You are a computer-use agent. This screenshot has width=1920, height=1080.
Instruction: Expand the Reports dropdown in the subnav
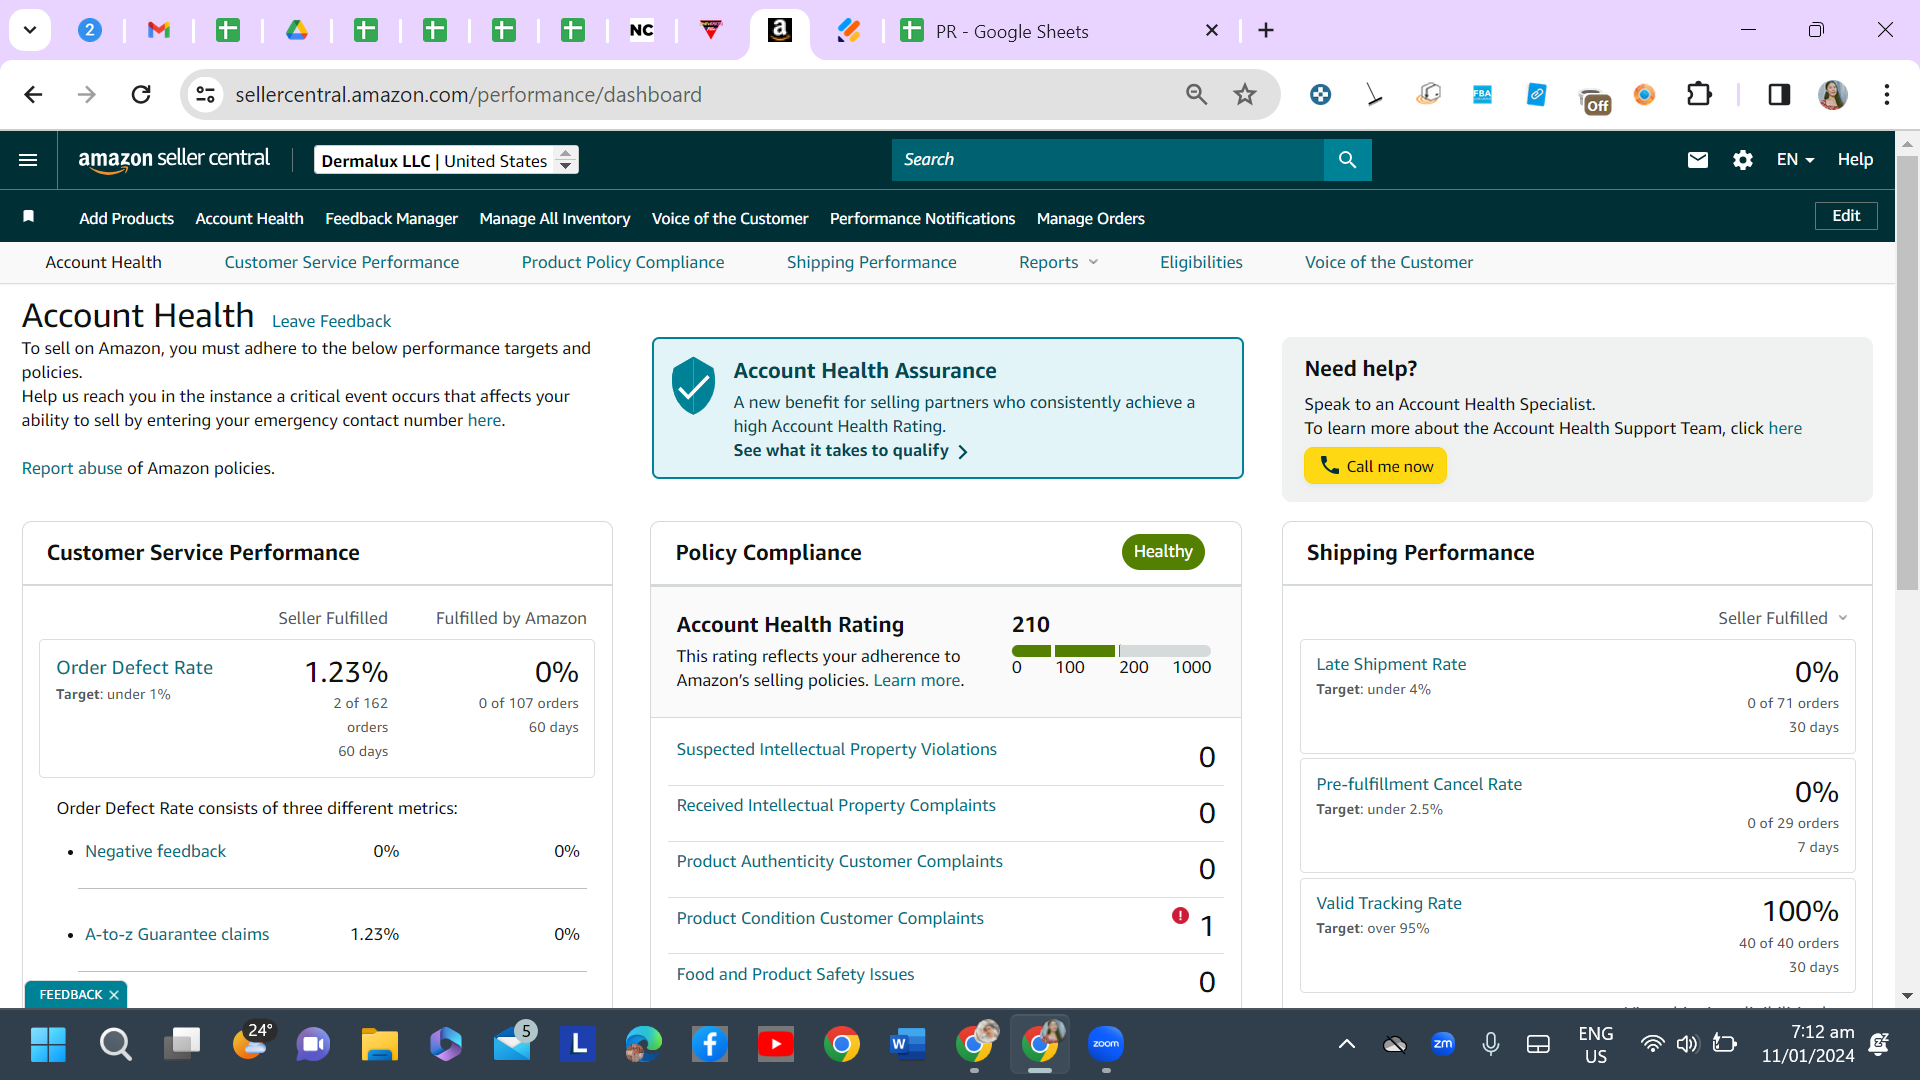pos(1058,262)
